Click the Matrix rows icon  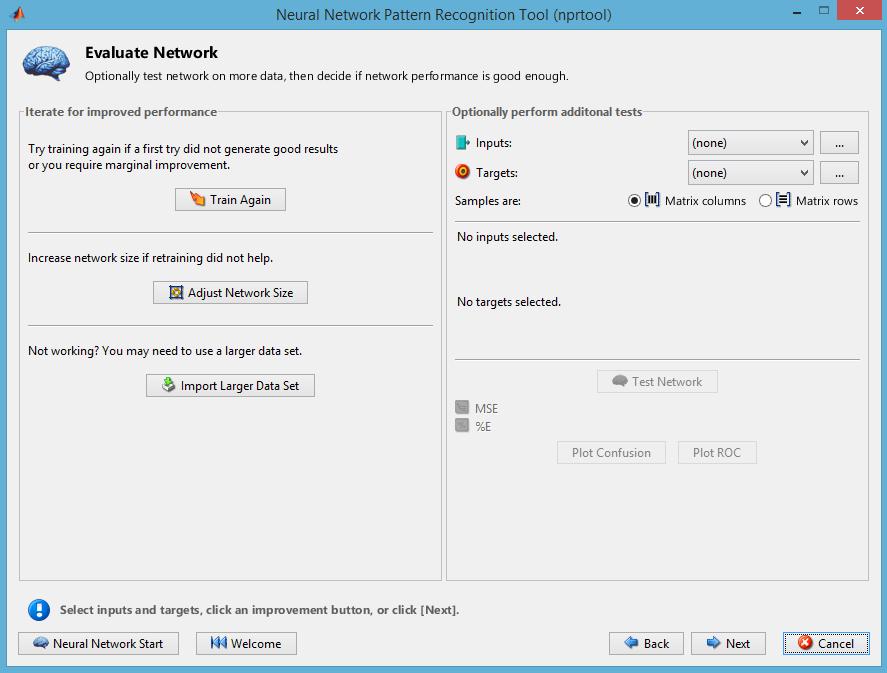783,200
